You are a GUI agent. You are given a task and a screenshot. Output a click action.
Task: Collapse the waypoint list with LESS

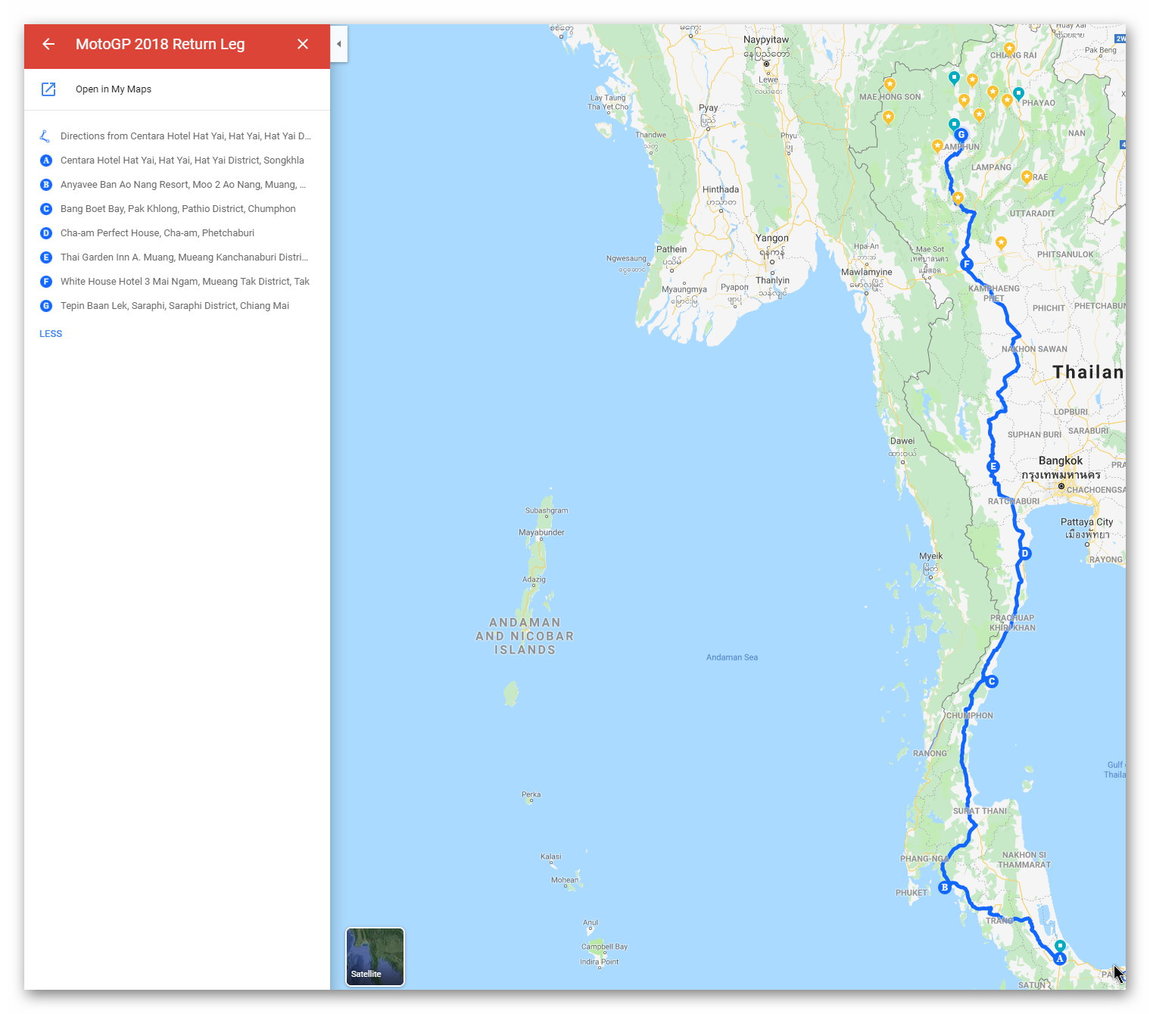50,334
